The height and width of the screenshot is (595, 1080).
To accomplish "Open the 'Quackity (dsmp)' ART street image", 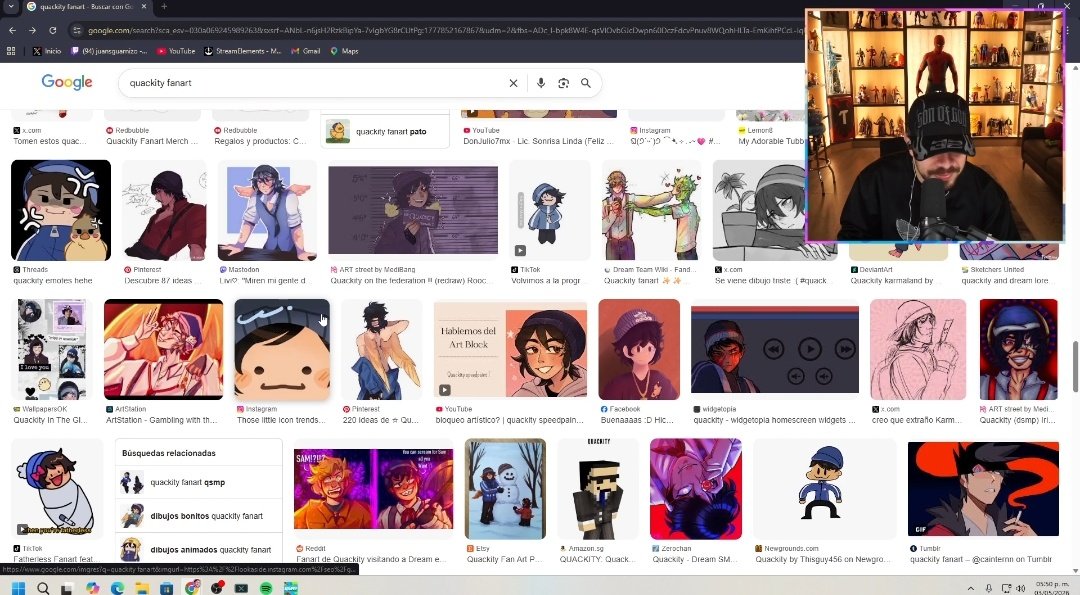I will [x=1019, y=349].
